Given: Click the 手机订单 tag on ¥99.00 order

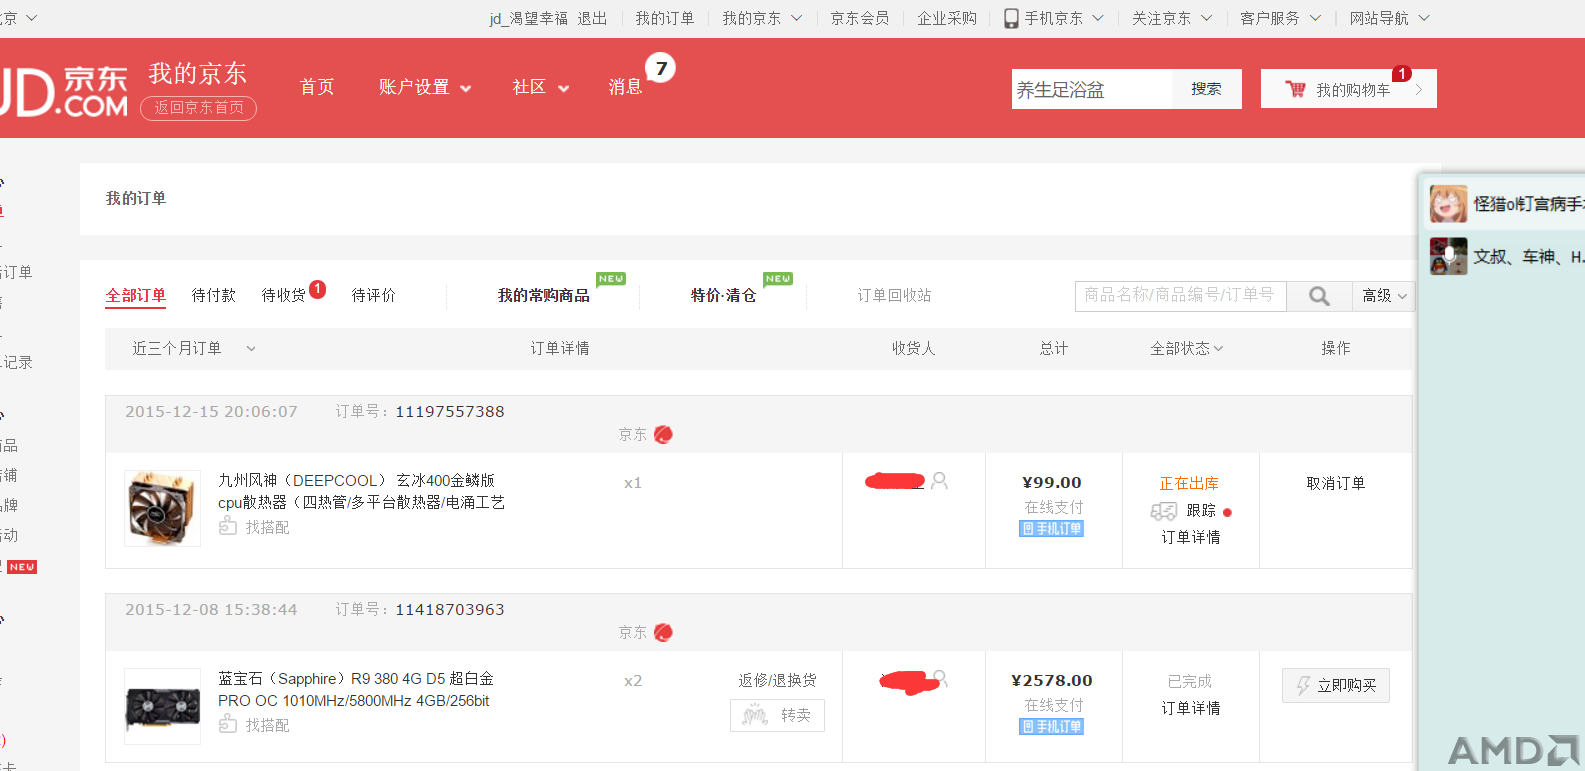Looking at the screenshot, I should click(1052, 529).
